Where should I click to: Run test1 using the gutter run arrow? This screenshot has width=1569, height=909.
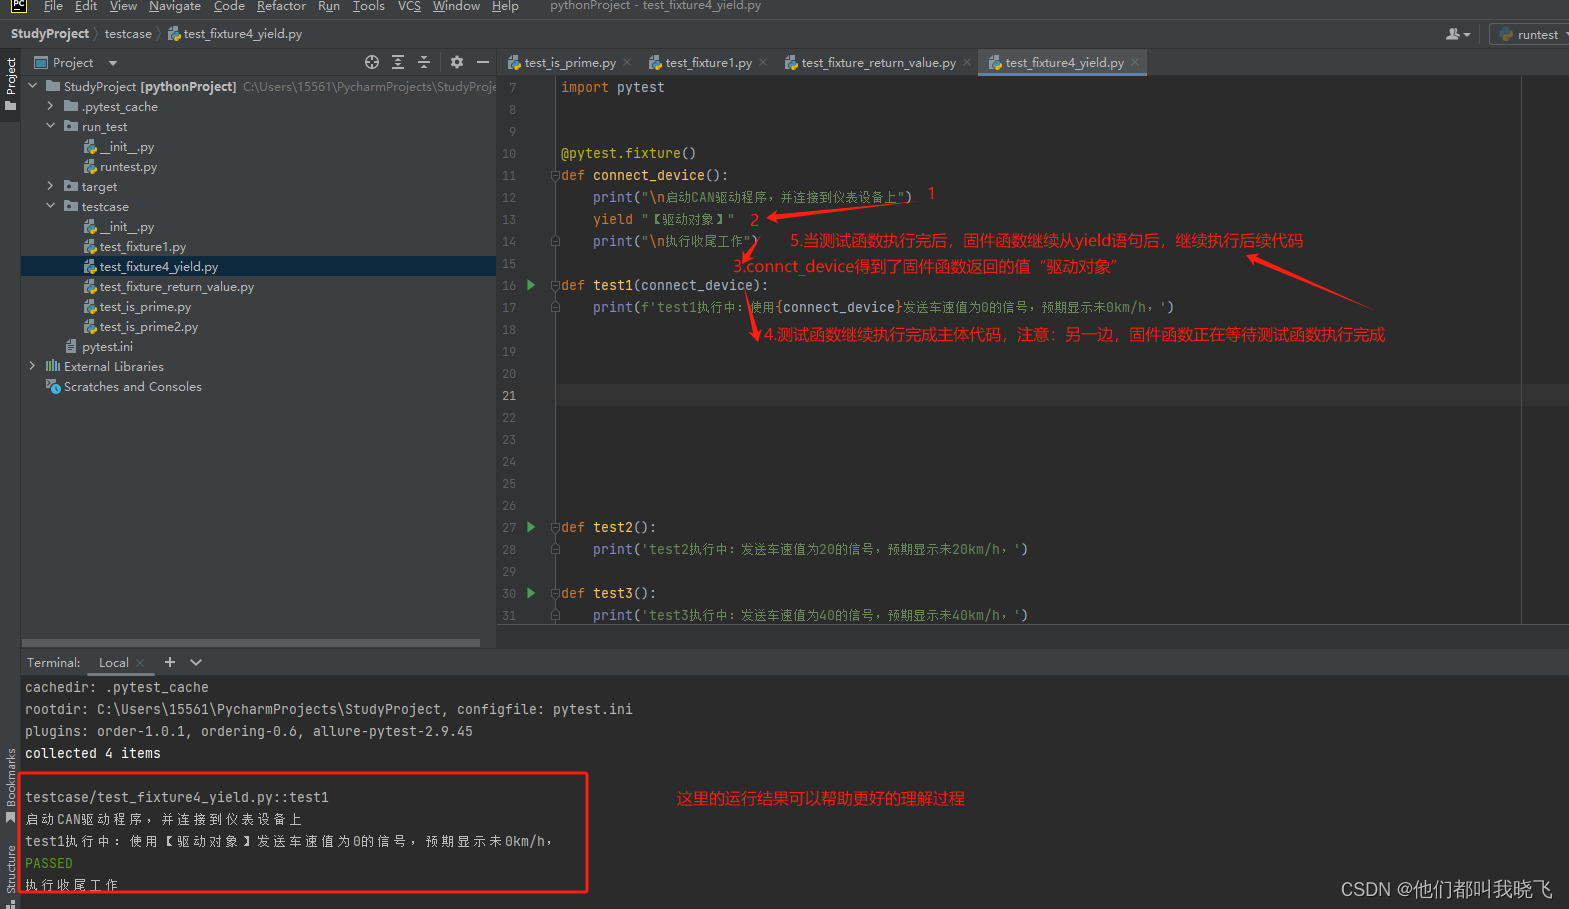pos(531,285)
